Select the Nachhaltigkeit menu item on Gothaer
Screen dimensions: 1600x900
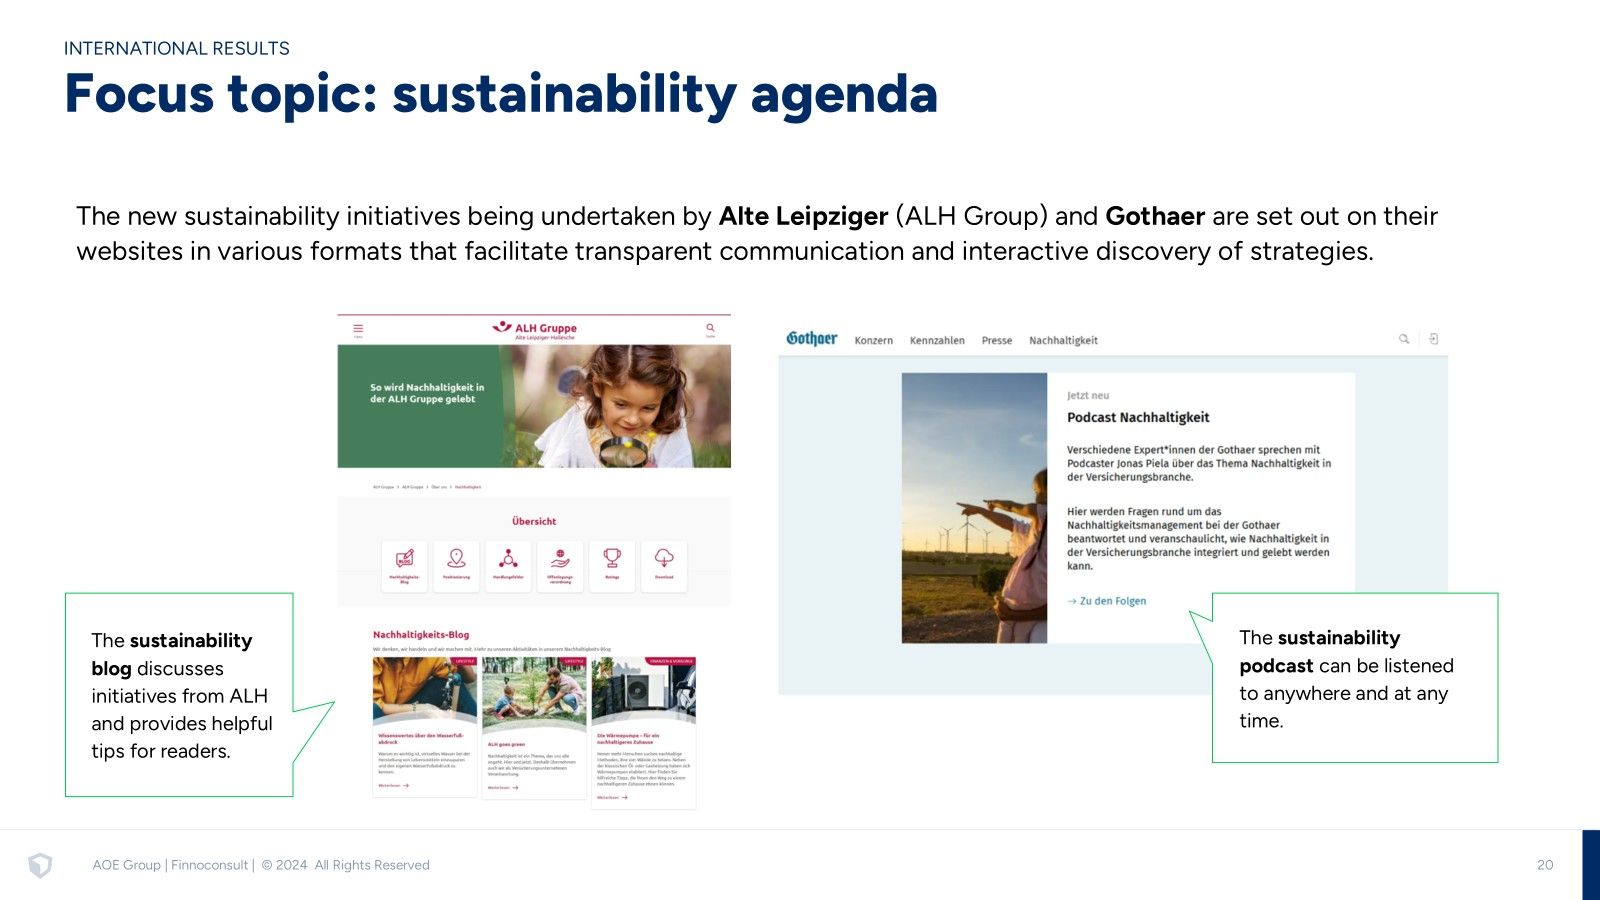[x=1063, y=341]
